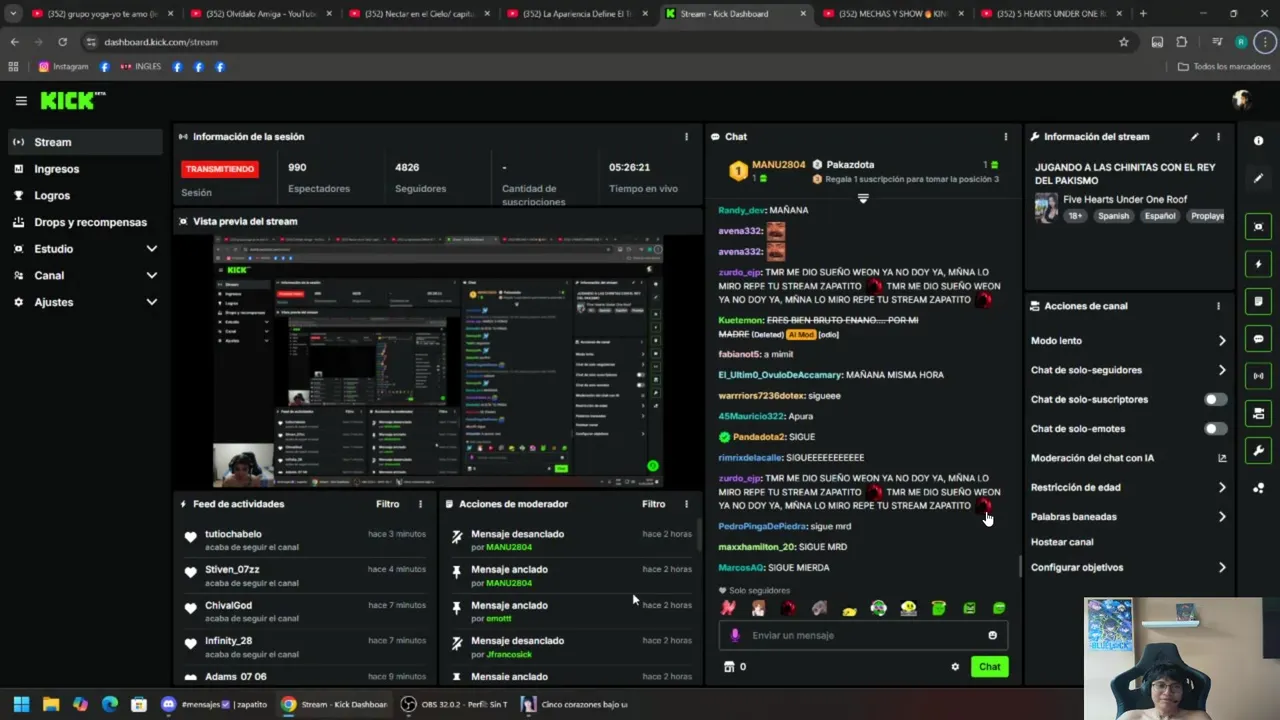Screen dimensions: 1280x720
Task: Open Acciones de moderador three-dot menu
Action: [x=686, y=504]
